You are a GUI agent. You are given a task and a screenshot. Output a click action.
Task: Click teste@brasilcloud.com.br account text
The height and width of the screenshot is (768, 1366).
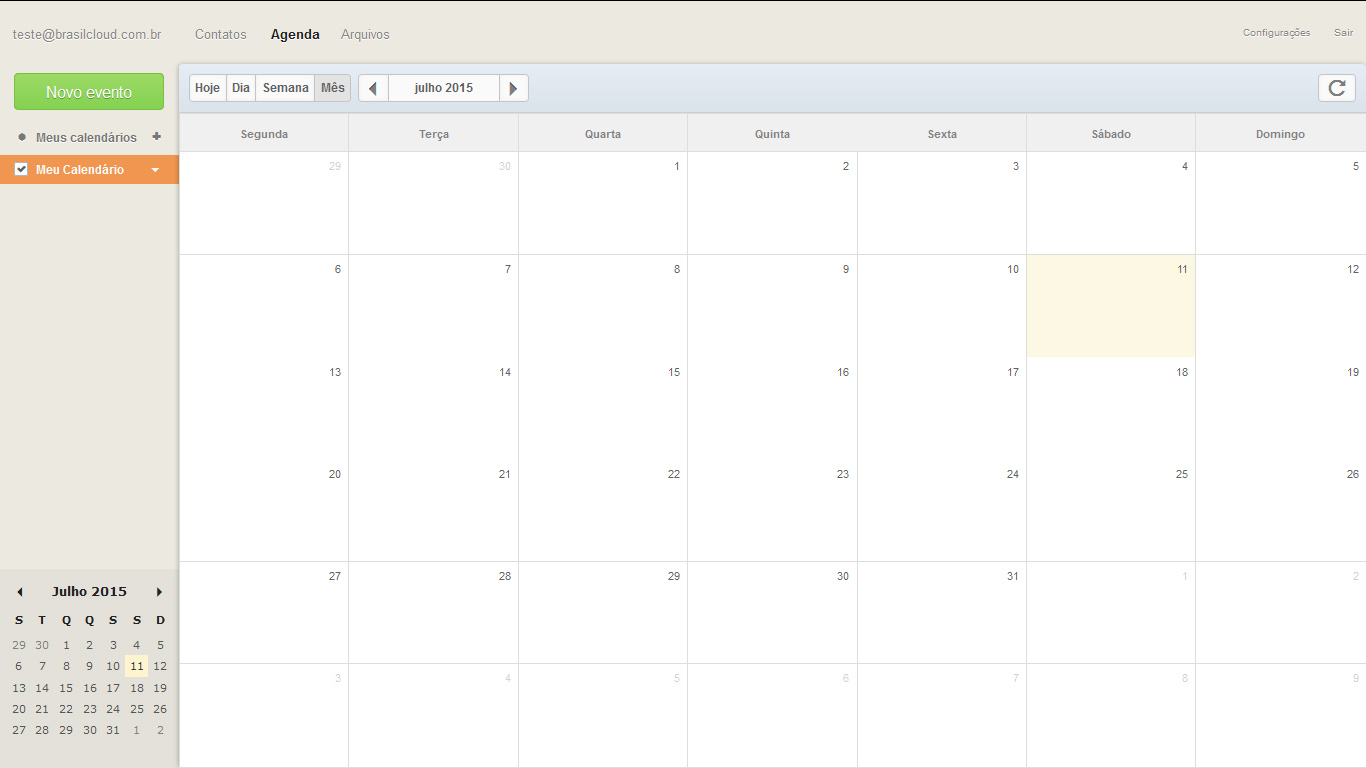(87, 34)
